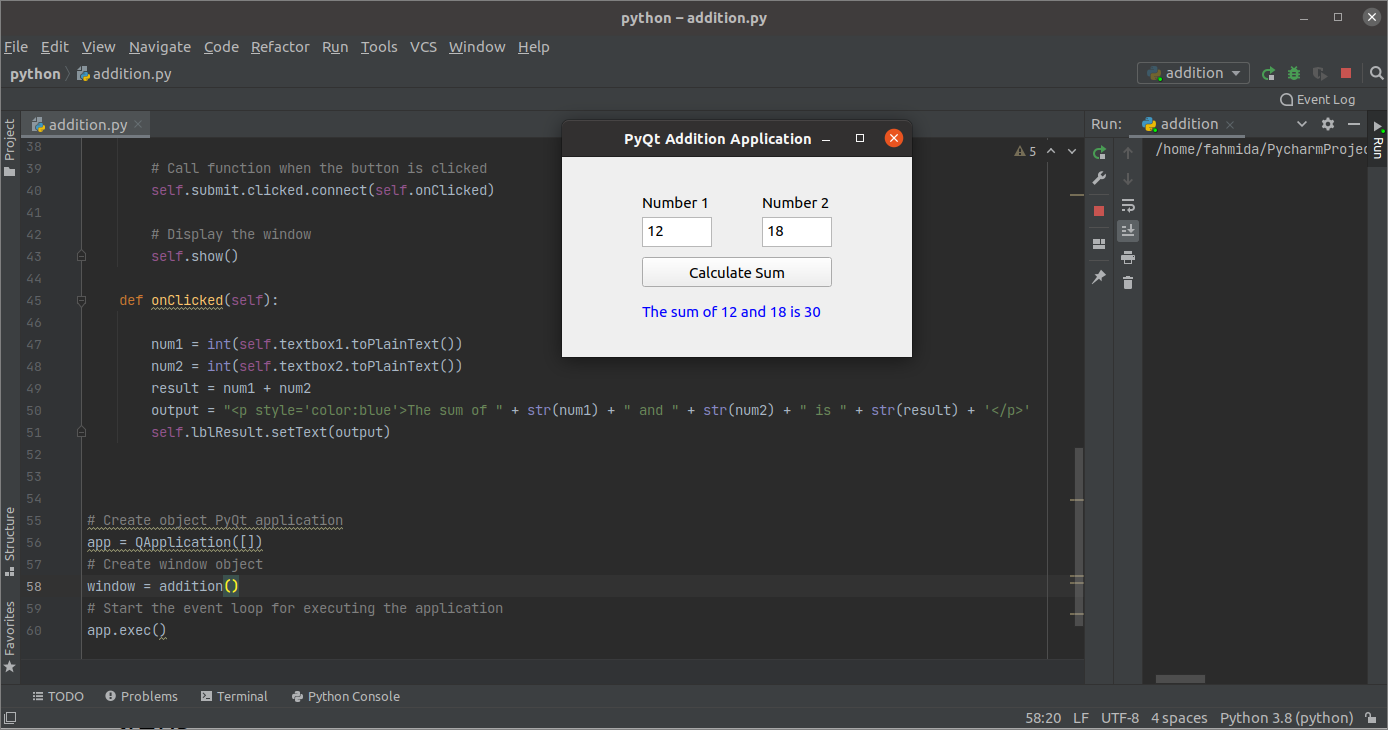
Task: Click the trash icon to clear output
Action: (1128, 283)
